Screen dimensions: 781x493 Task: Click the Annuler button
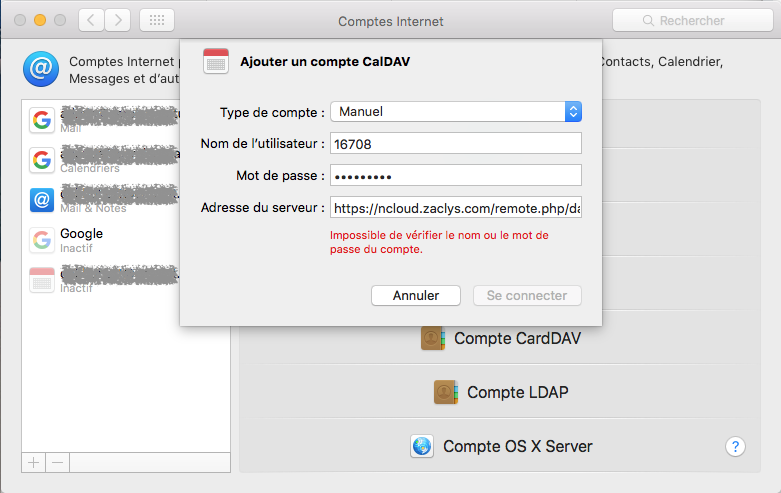click(x=416, y=295)
